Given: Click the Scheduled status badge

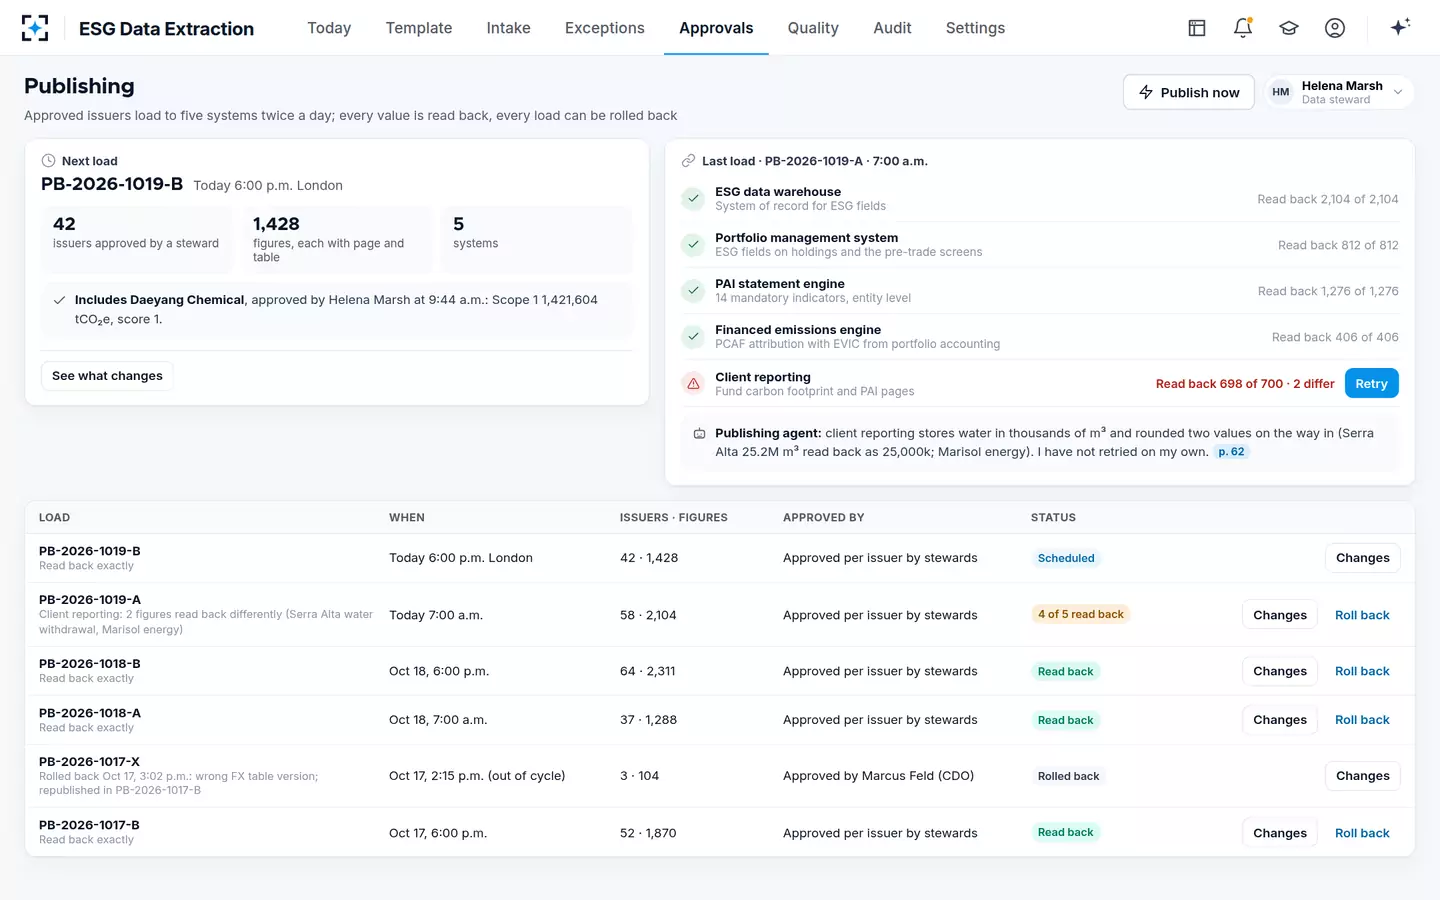Looking at the screenshot, I should [x=1066, y=558].
